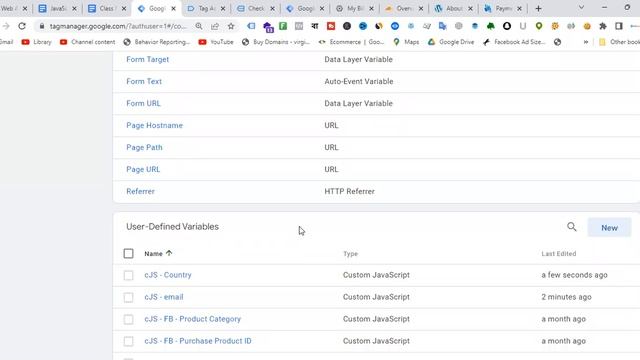Open cJS - FB - Purchase Product ID variable

[x=198, y=341]
